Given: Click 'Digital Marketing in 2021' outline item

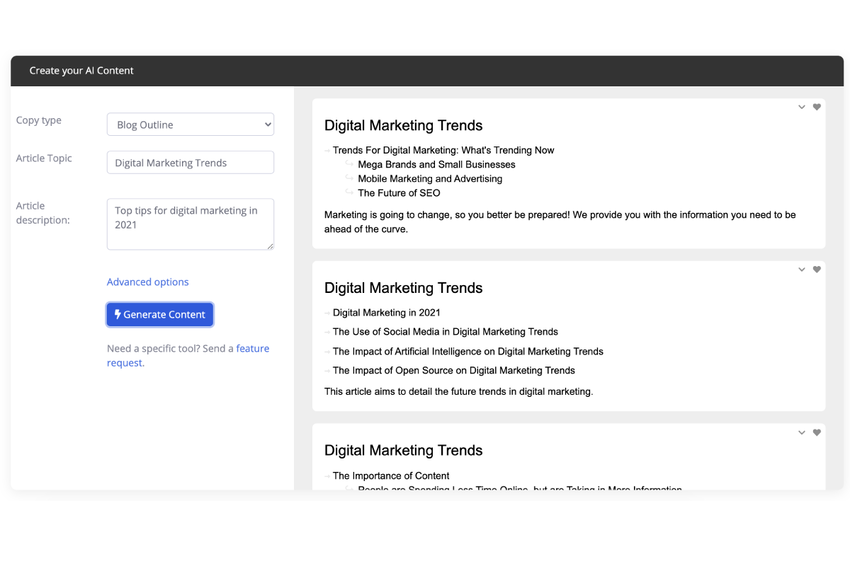Looking at the screenshot, I should 387,313.
